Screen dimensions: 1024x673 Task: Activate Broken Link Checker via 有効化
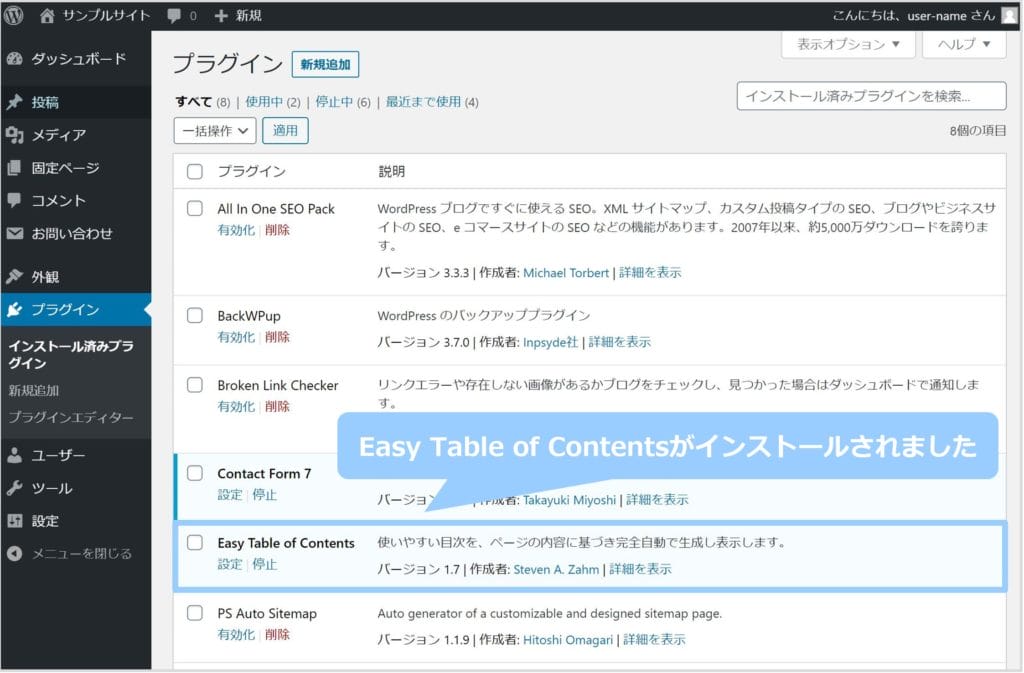236,407
